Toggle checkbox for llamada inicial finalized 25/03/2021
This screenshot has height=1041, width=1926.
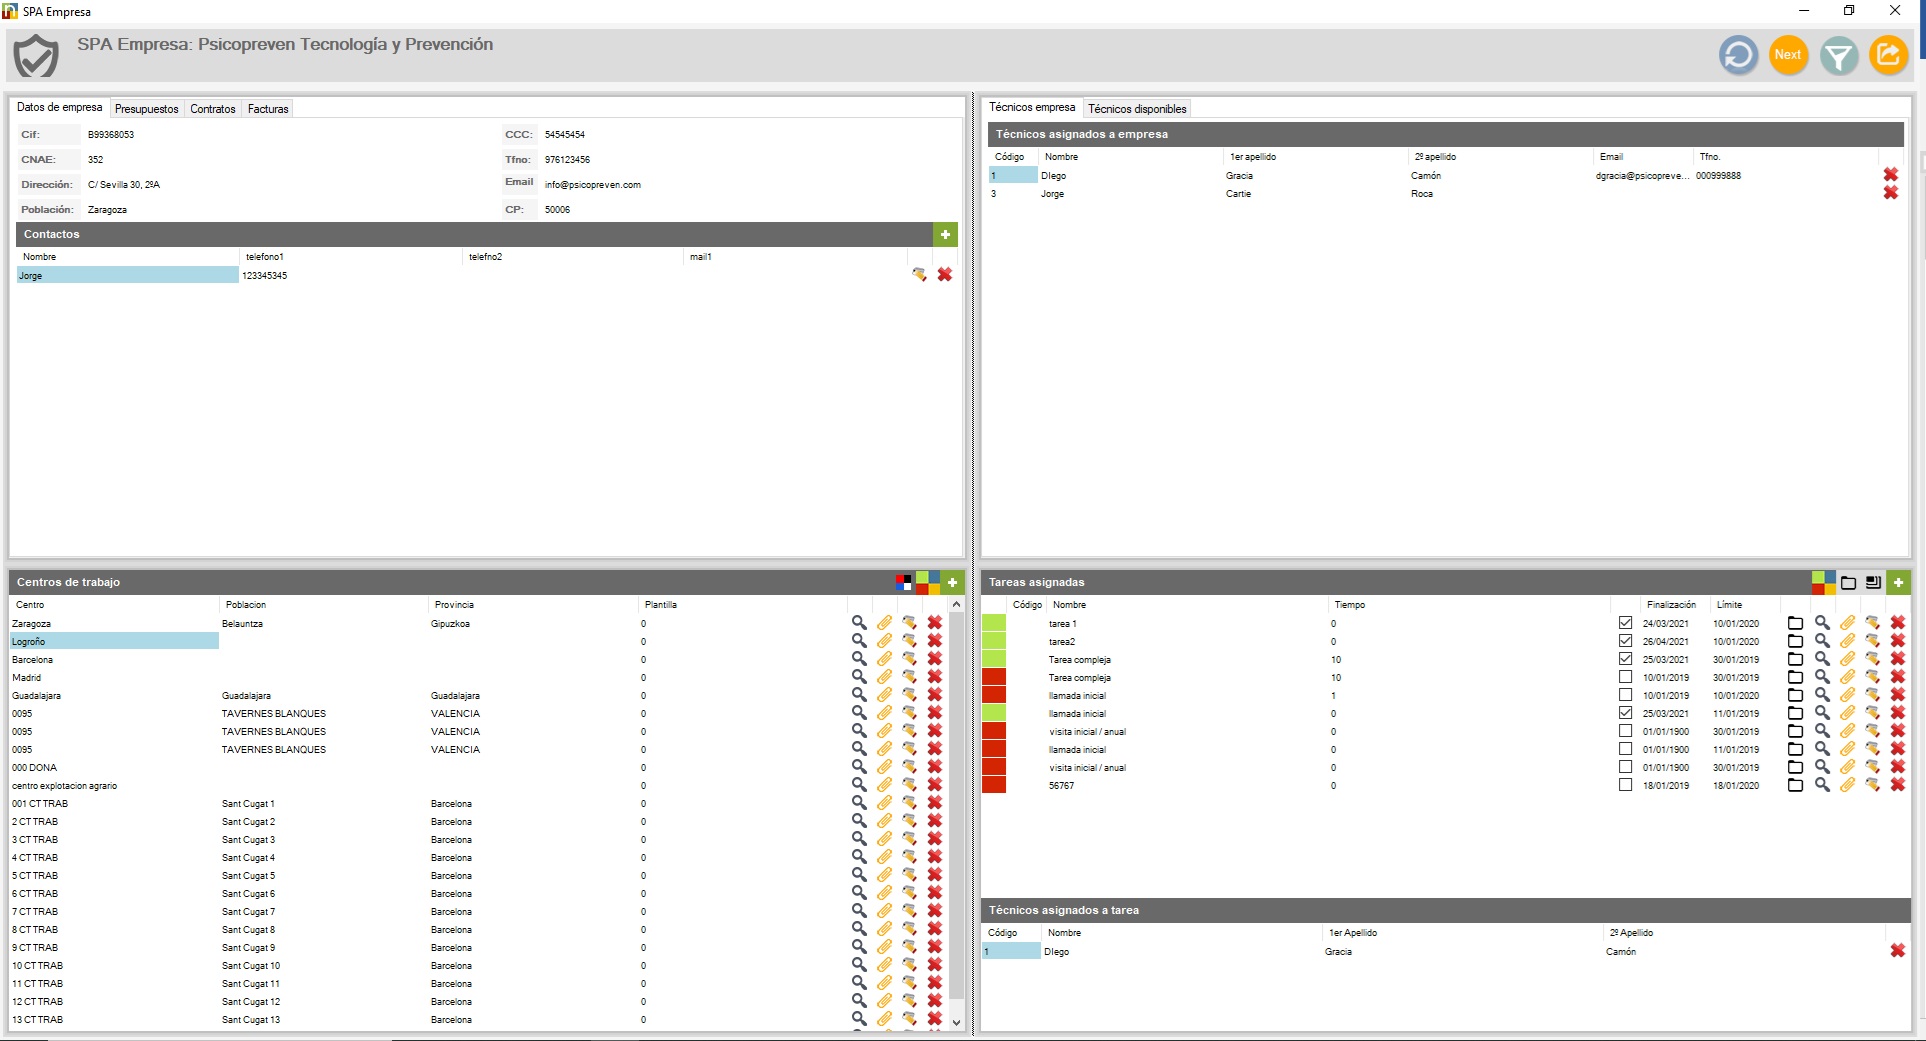(x=1625, y=713)
